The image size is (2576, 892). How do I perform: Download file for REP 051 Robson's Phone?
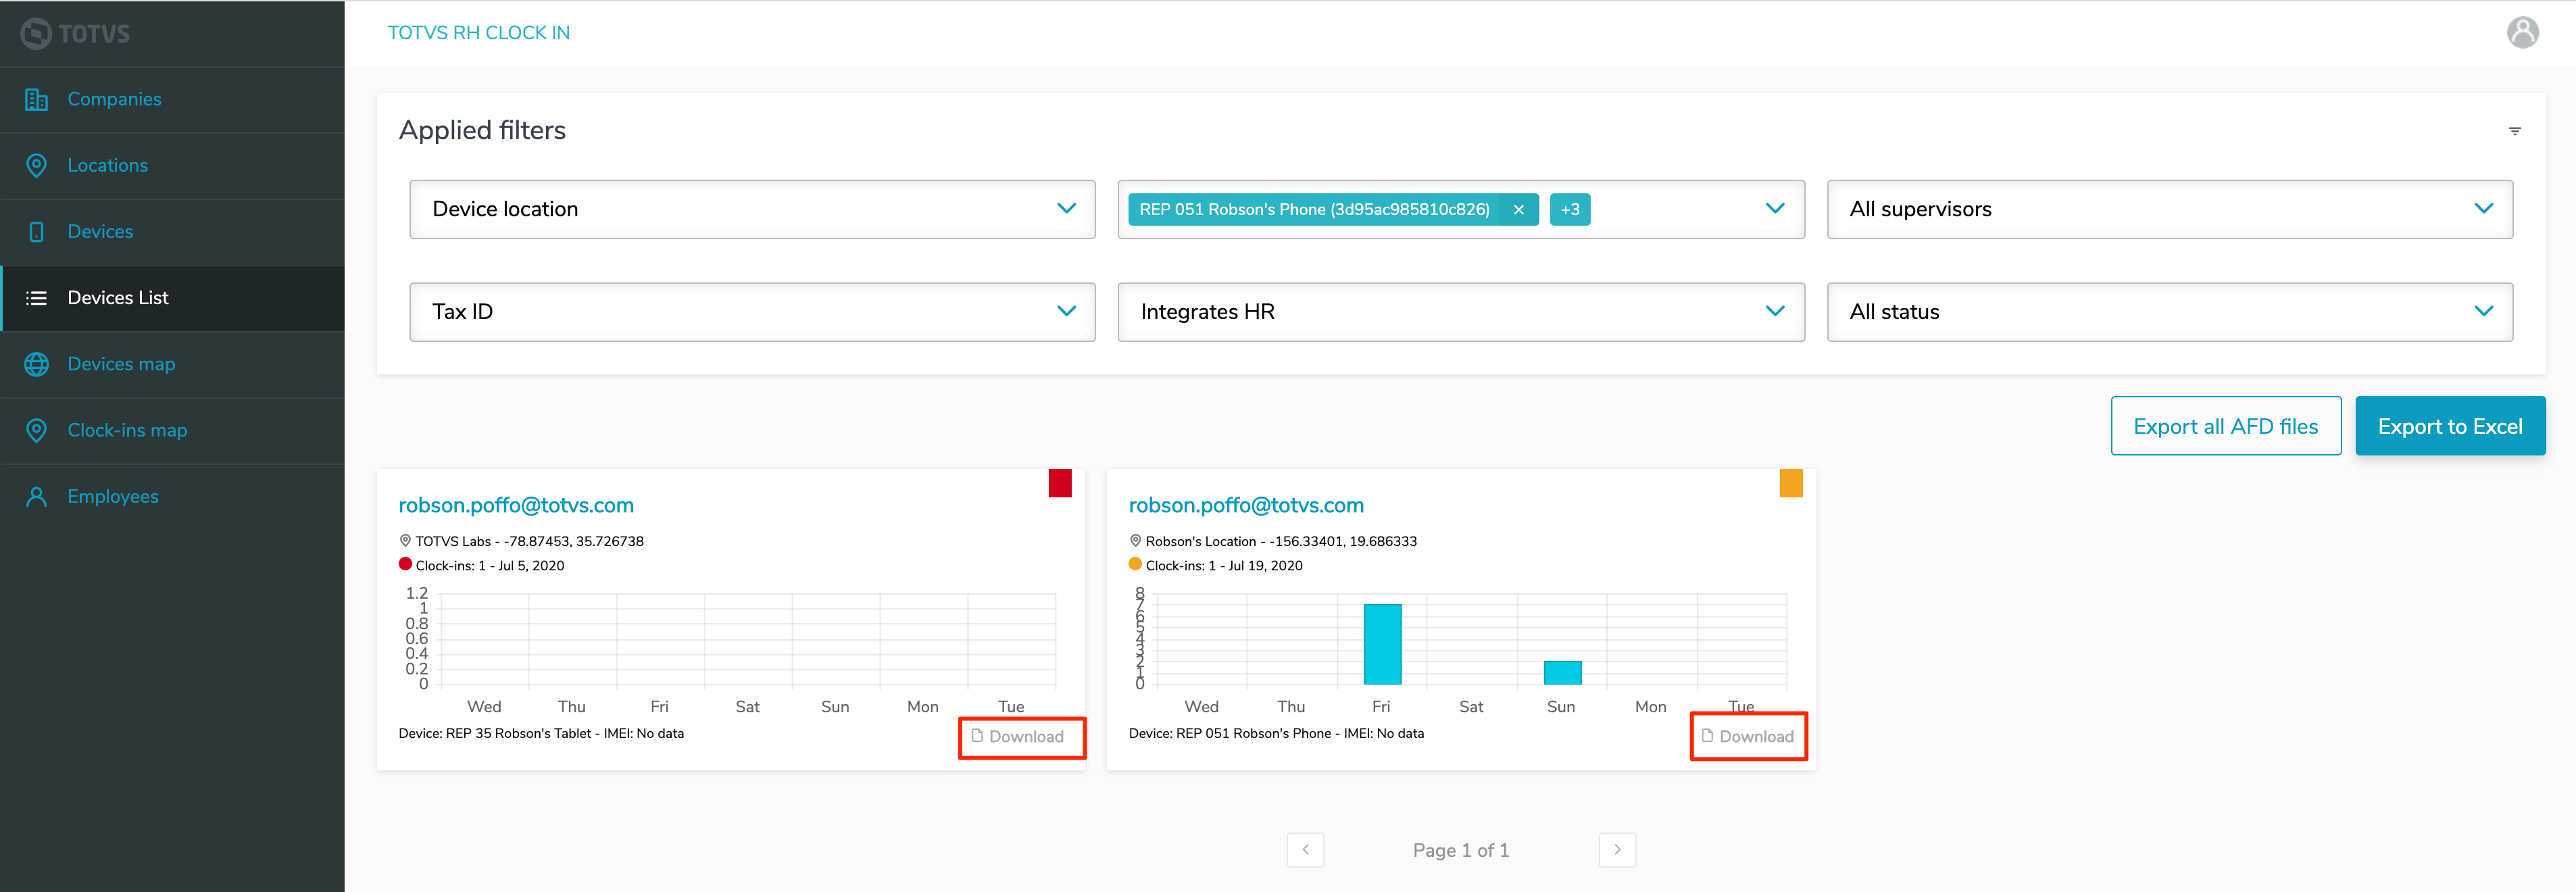pyautogui.click(x=1747, y=736)
